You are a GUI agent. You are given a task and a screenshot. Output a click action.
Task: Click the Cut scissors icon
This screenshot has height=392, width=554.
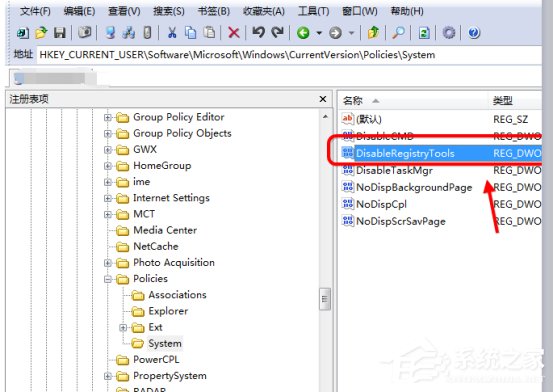(x=172, y=33)
